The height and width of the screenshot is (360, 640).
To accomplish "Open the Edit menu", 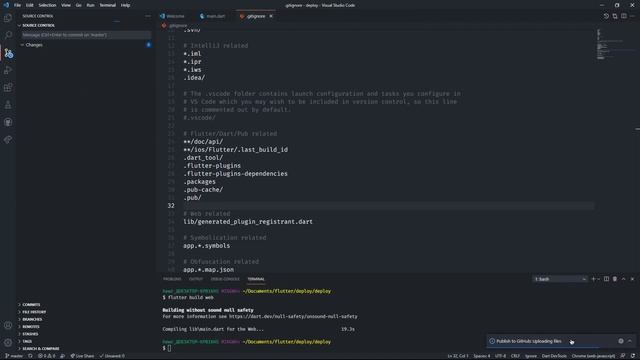I will point(30,5).
